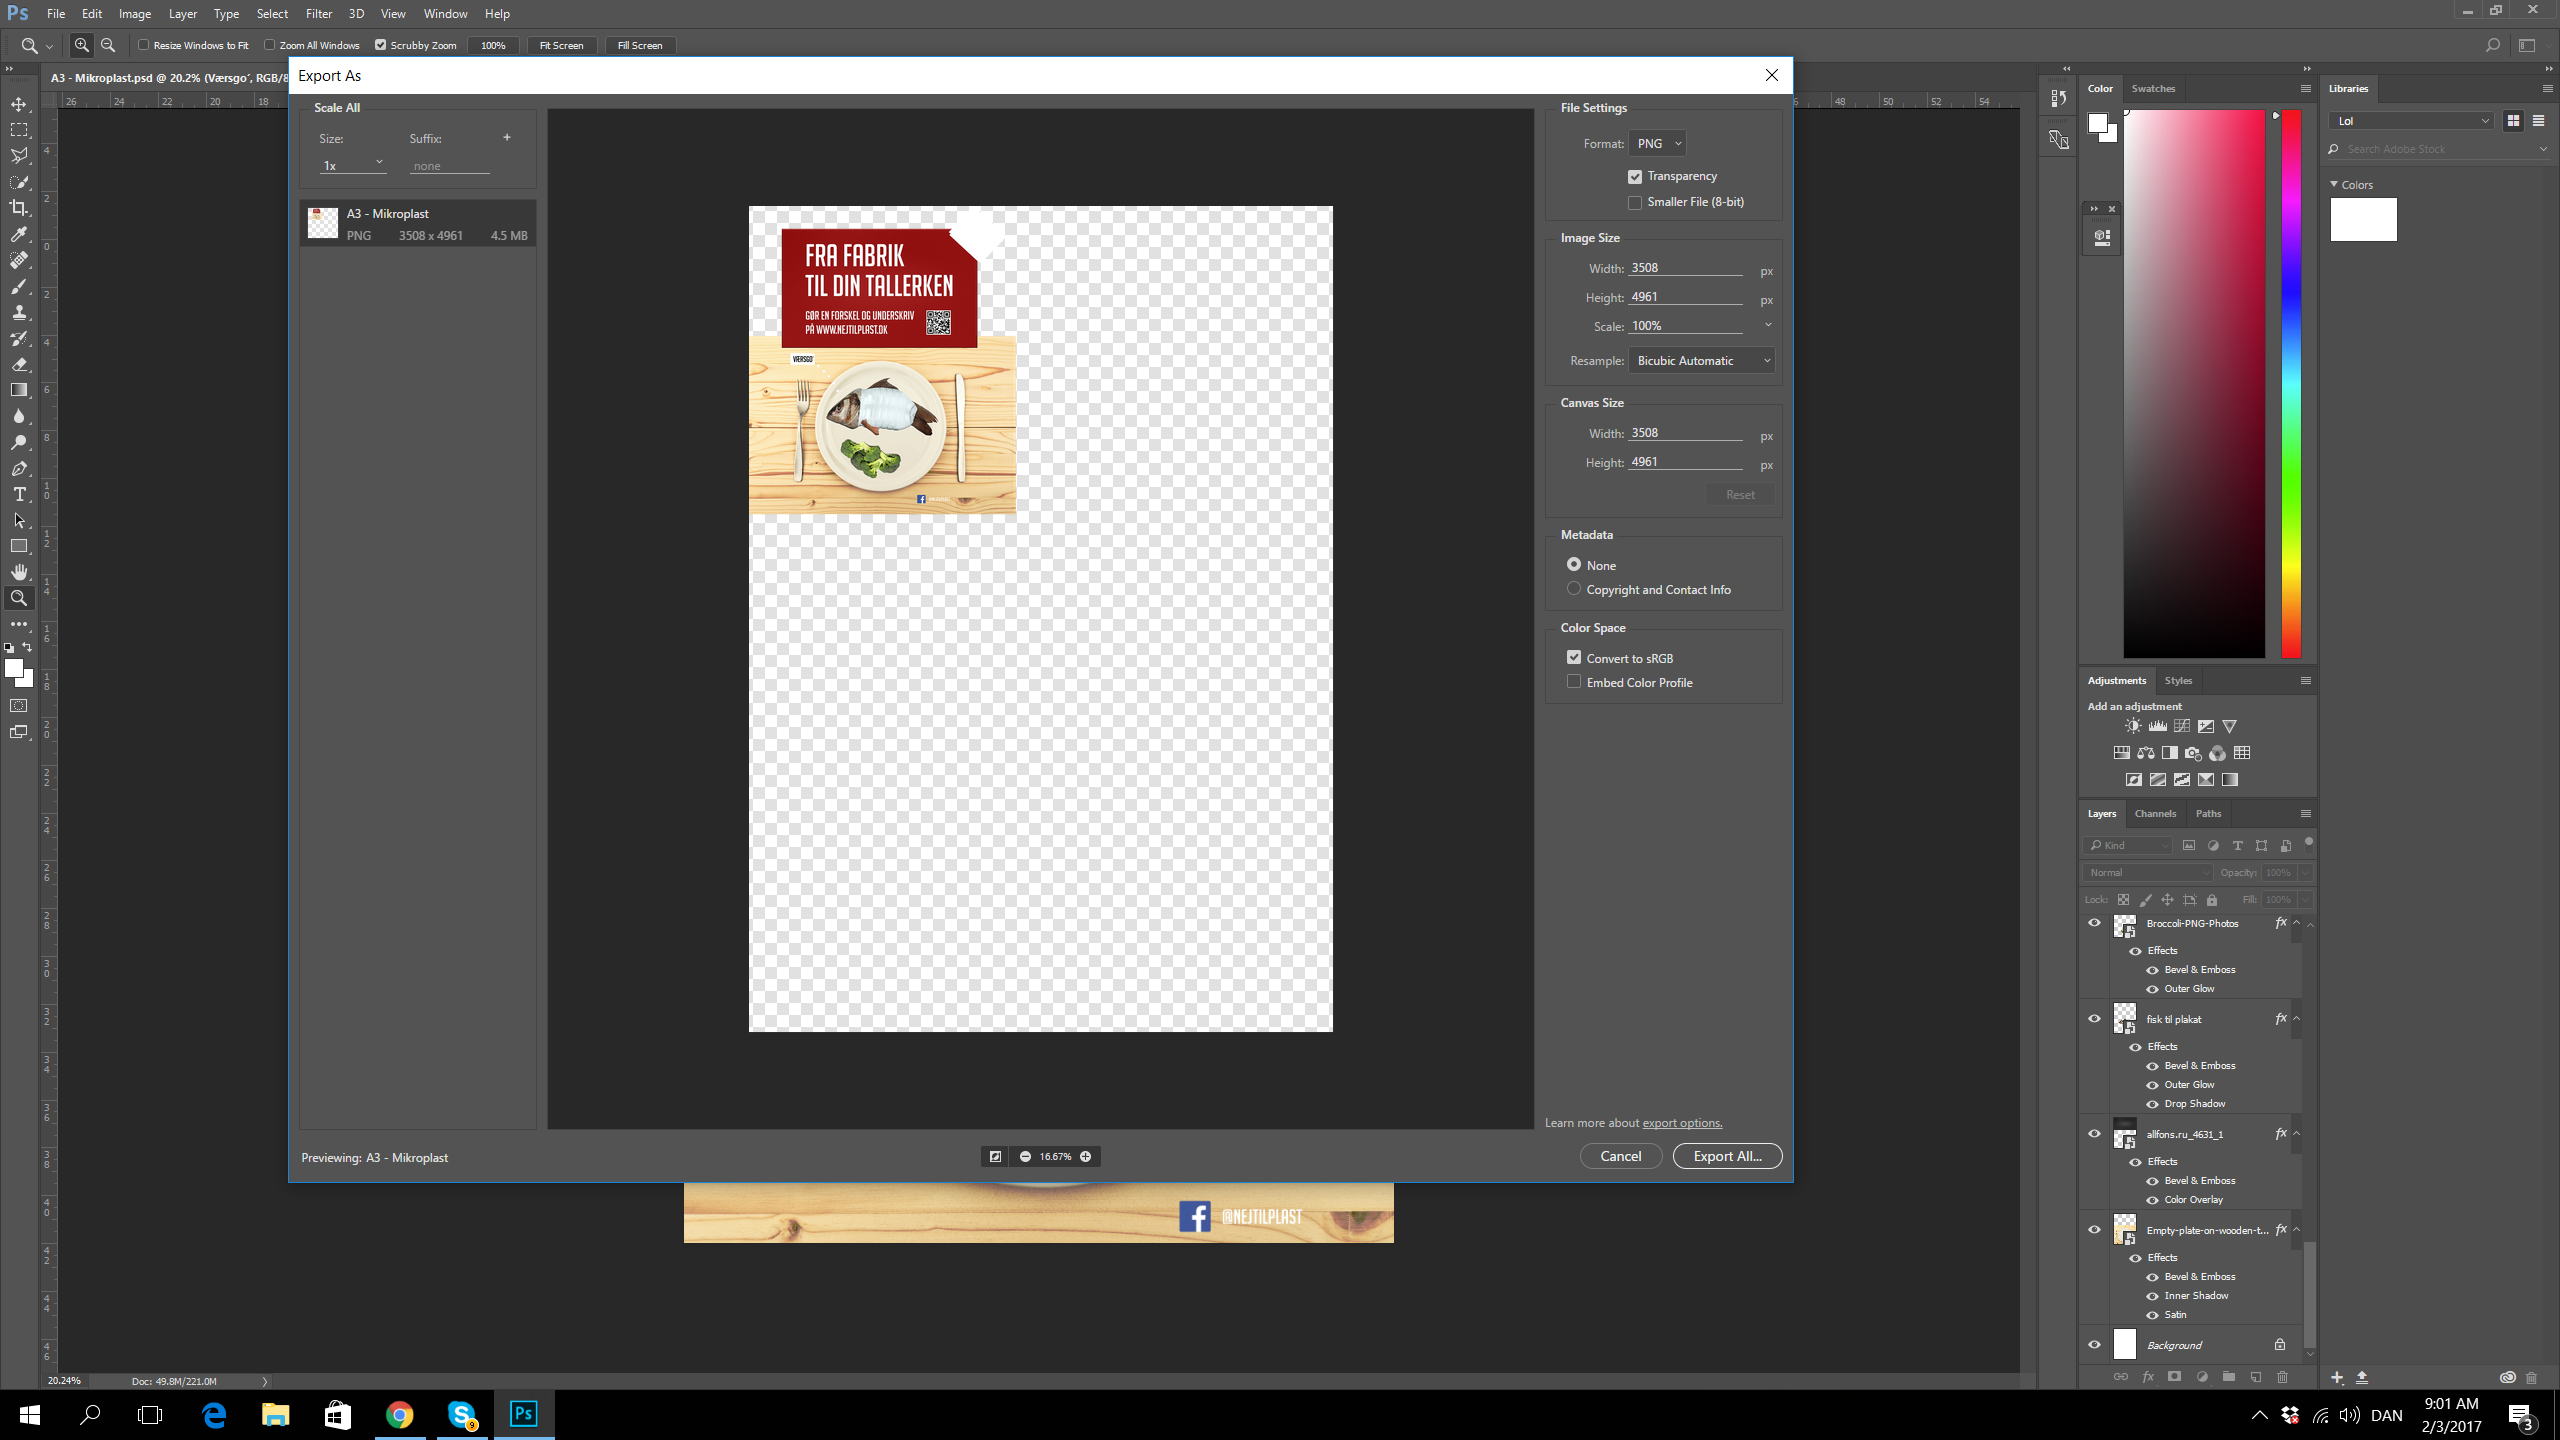Open Photoshop from the taskbar
Screen dimensions: 2560x1440
click(x=523, y=1414)
